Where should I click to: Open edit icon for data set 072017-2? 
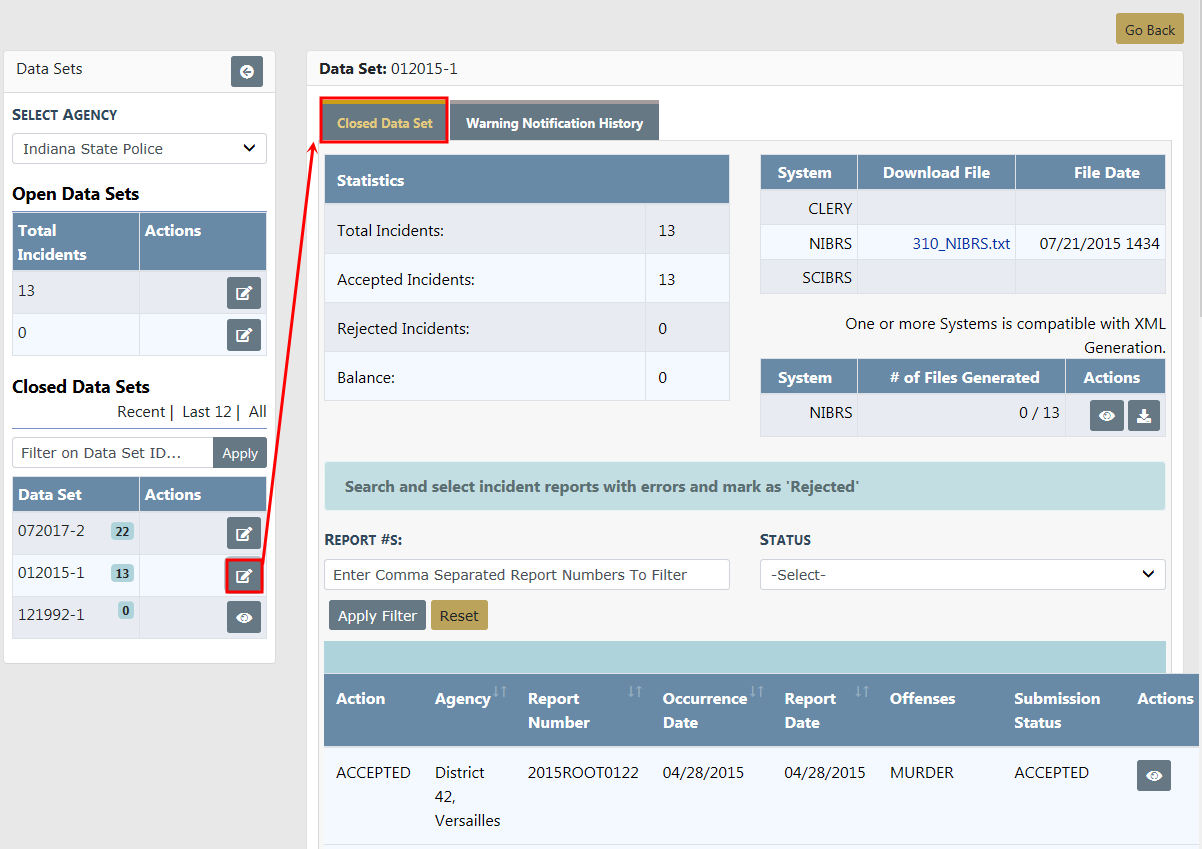click(243, 534)
